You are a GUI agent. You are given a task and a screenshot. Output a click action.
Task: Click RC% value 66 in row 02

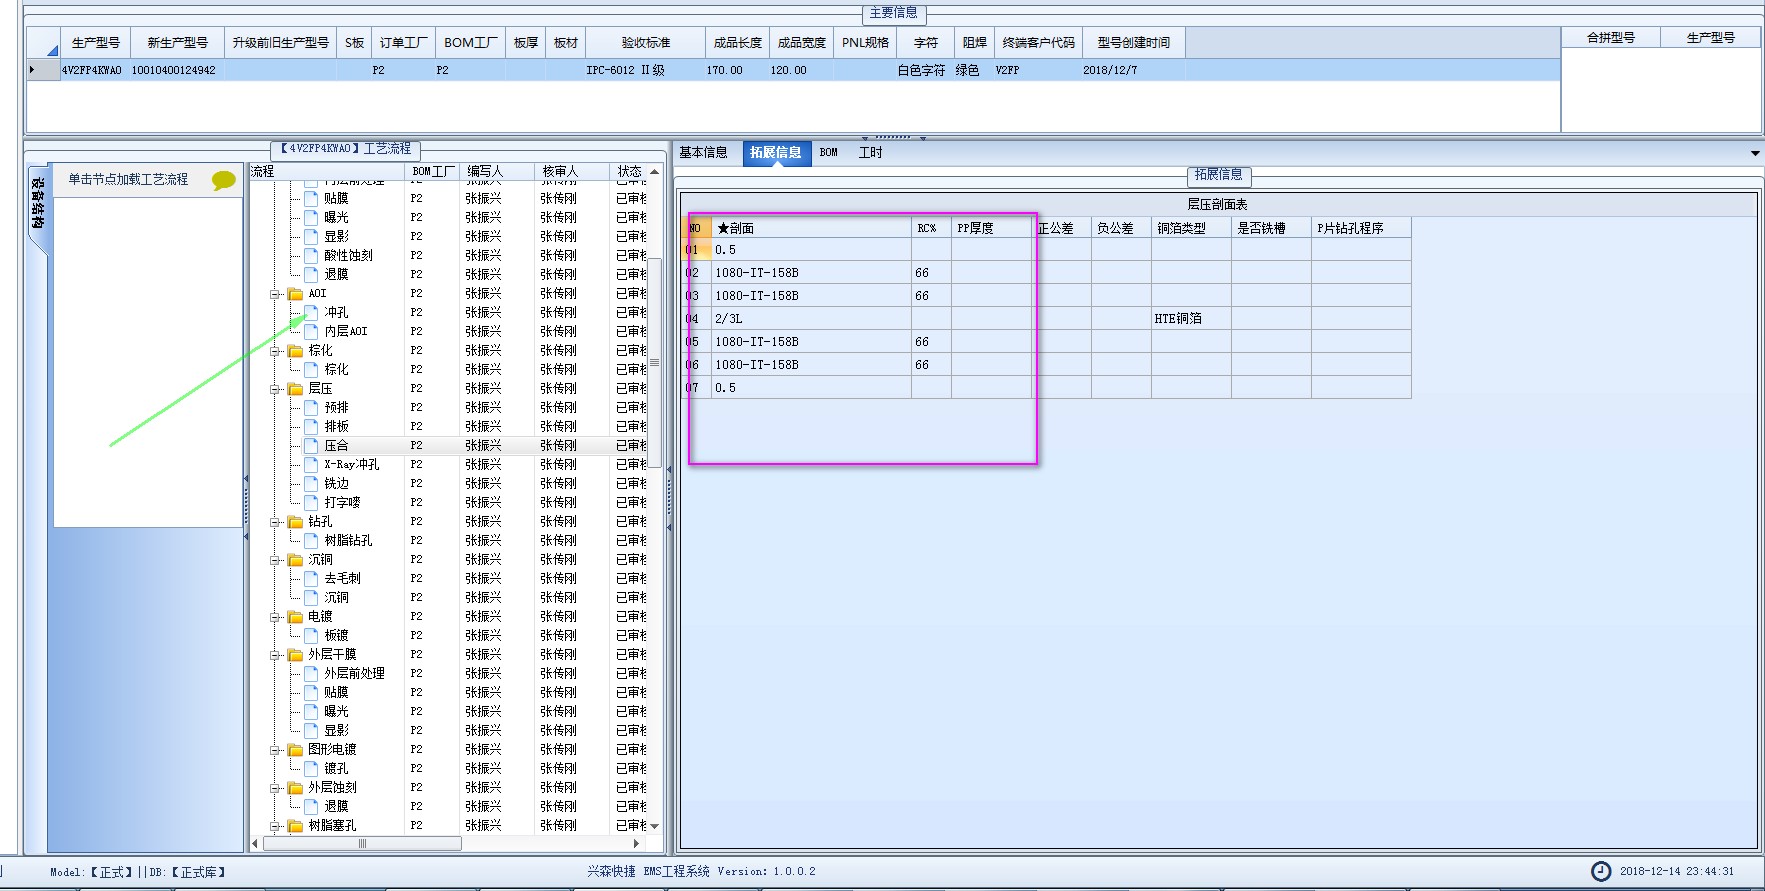pos(931,273)
